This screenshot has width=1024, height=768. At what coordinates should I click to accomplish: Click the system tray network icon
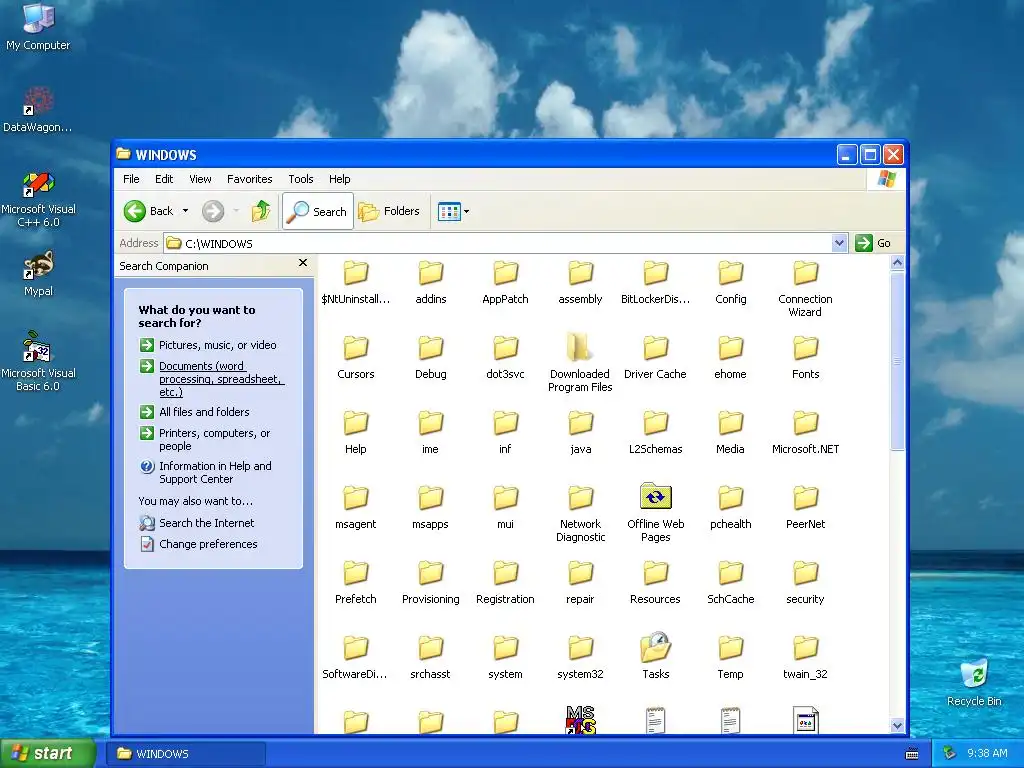tap(950, 754)
